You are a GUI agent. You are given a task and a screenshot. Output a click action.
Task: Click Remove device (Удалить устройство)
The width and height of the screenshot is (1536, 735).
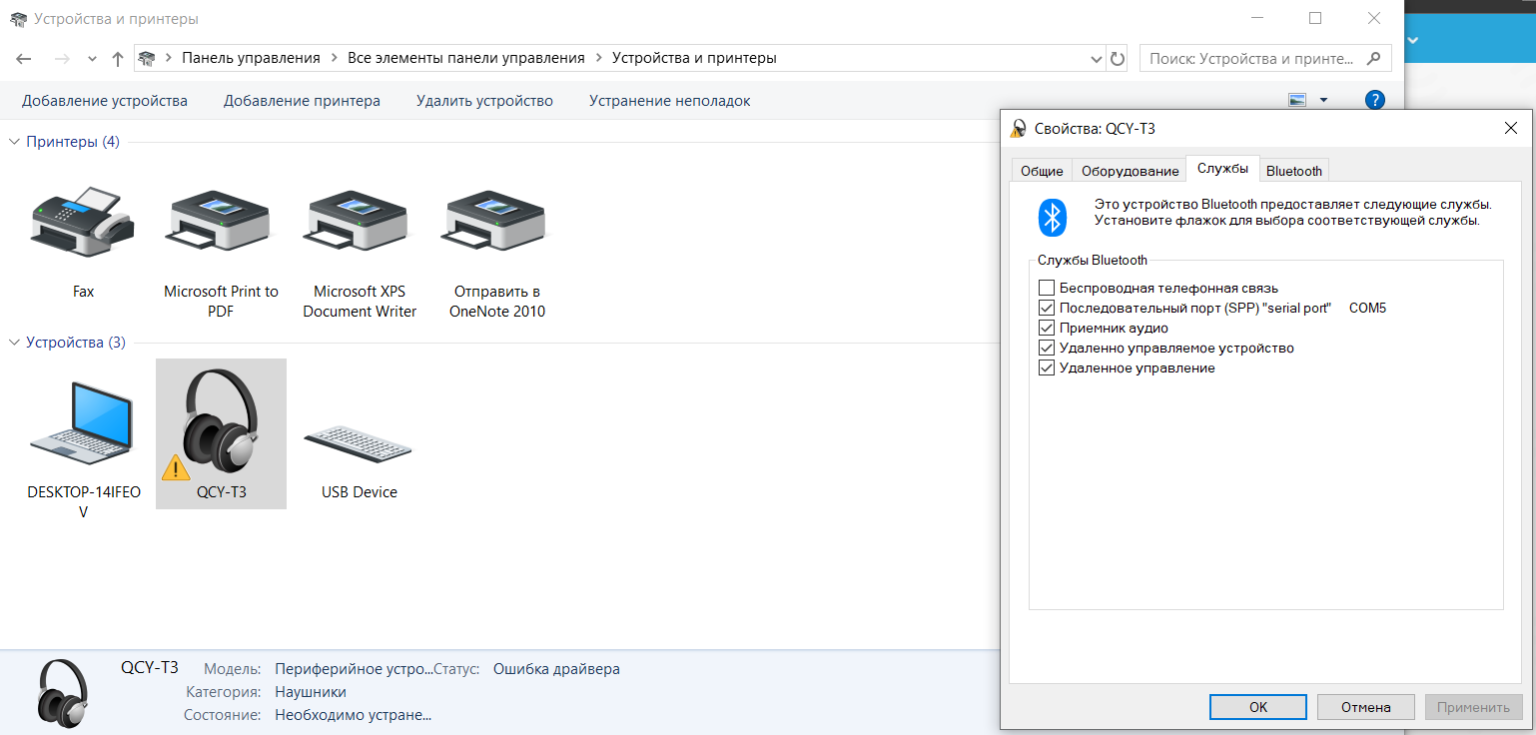click(484, 101)
